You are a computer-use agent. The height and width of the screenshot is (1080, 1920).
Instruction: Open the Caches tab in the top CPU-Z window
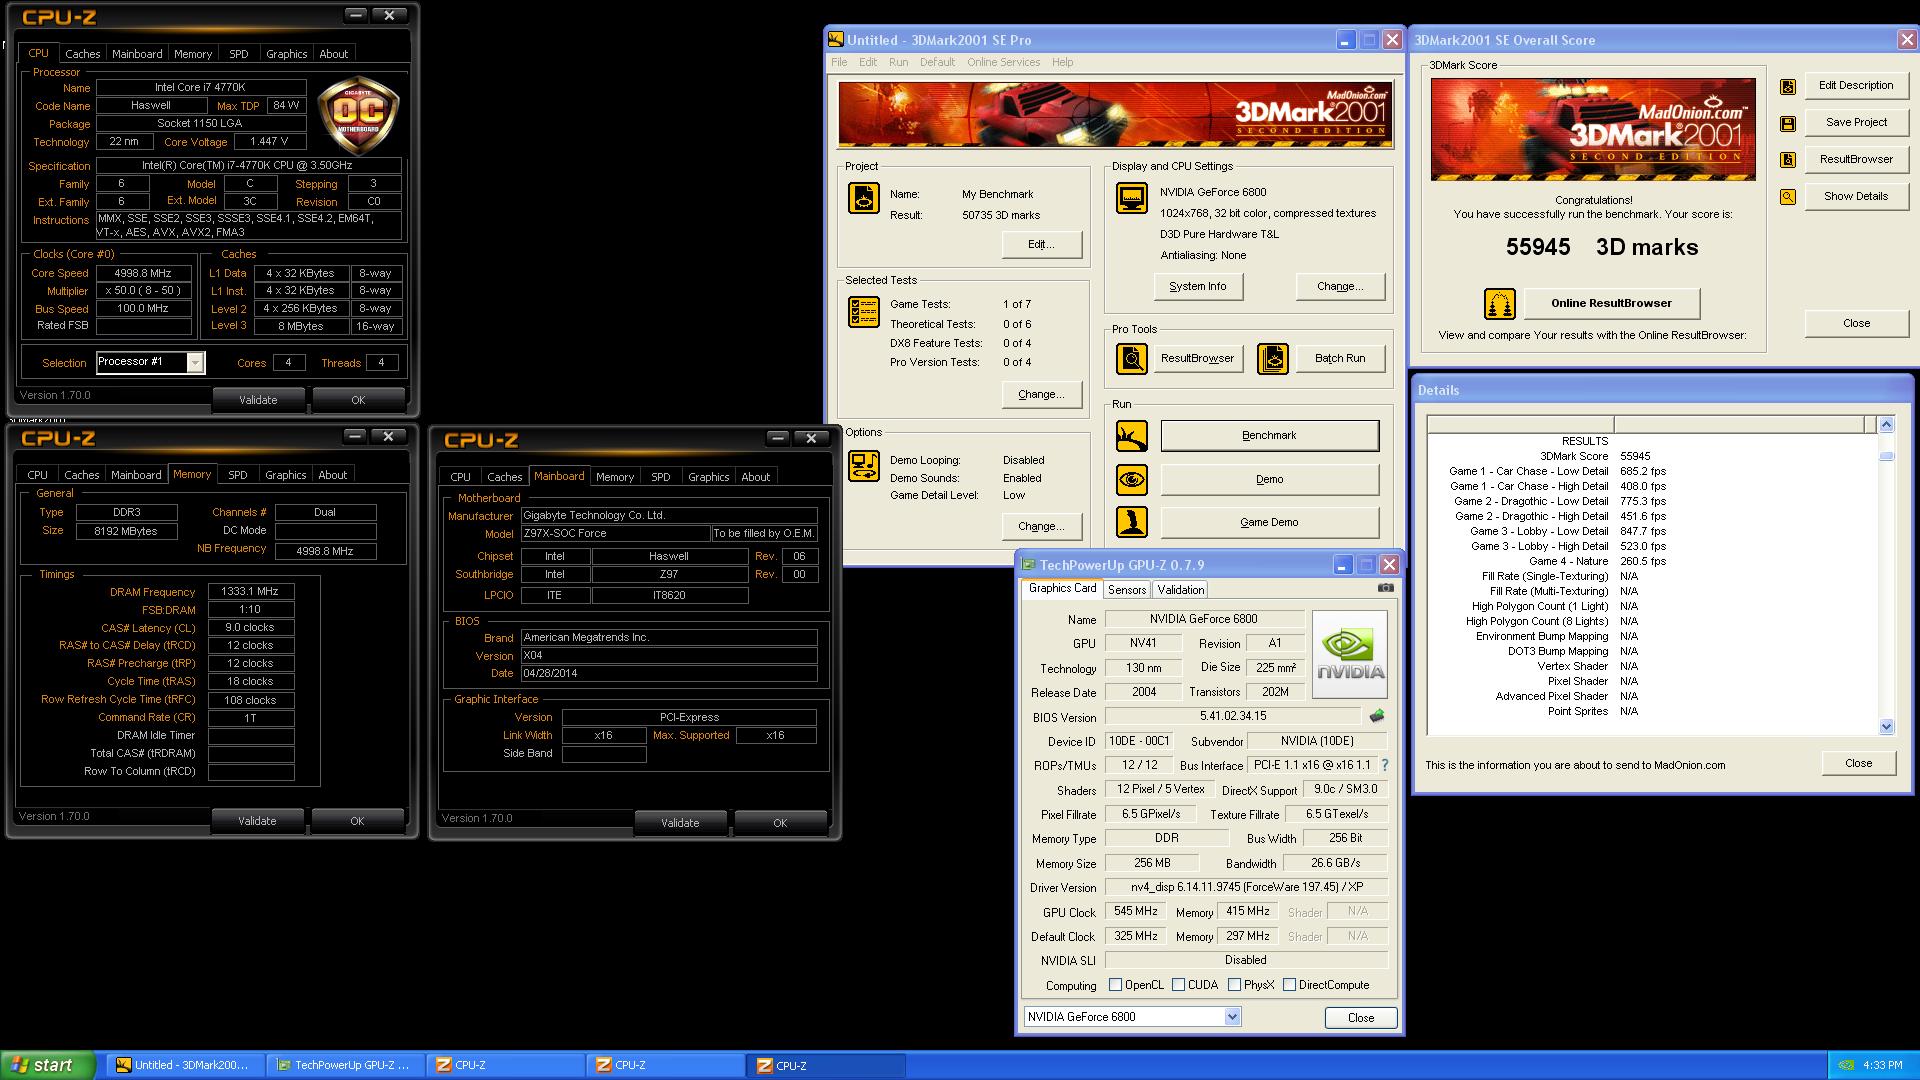point(82,54)
